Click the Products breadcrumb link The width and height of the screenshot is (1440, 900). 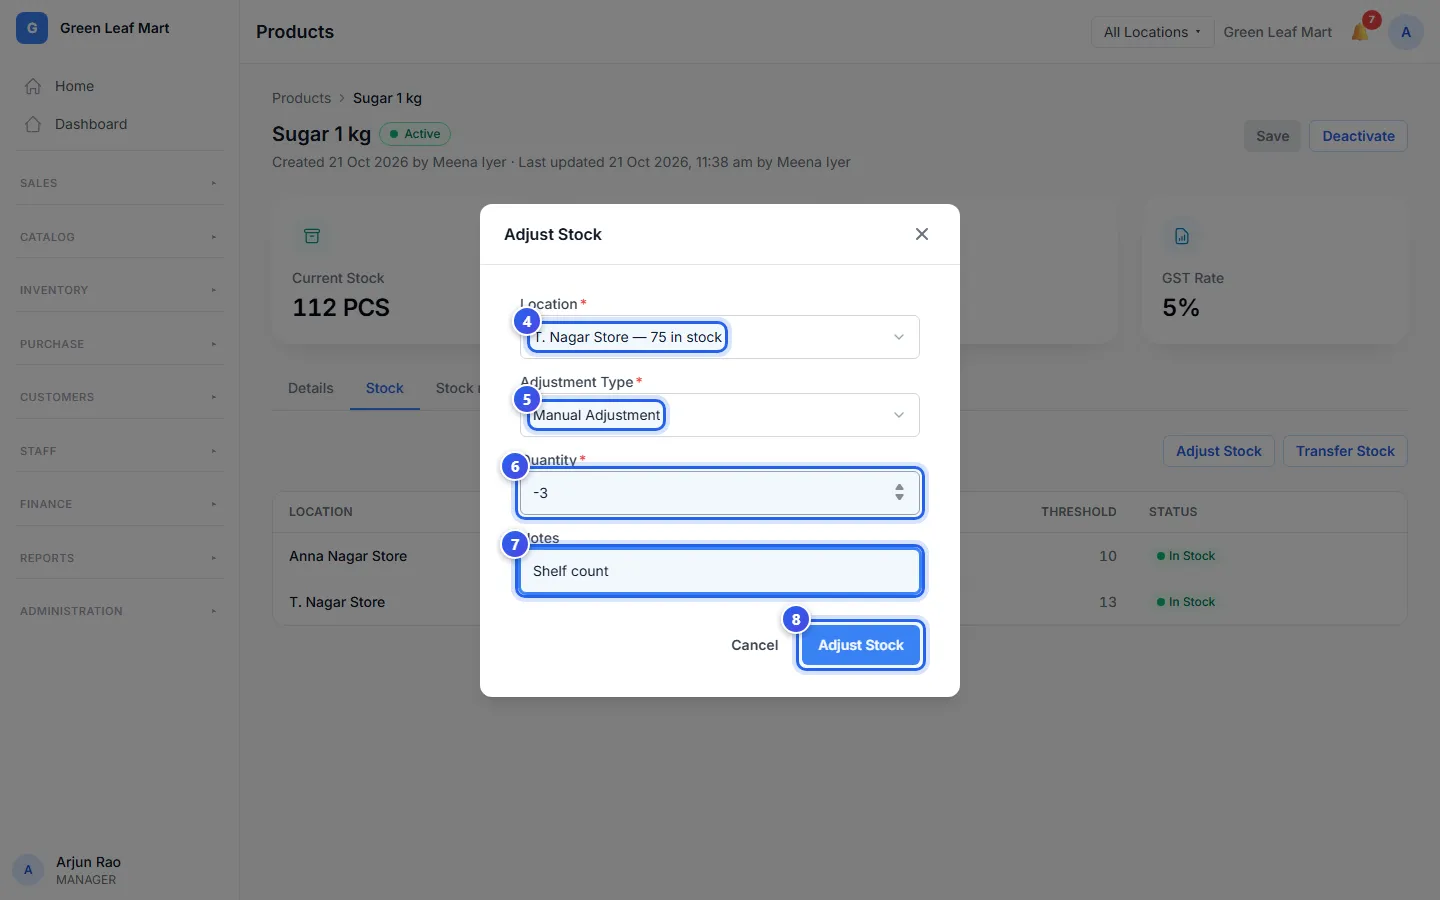tap(301, 98)
